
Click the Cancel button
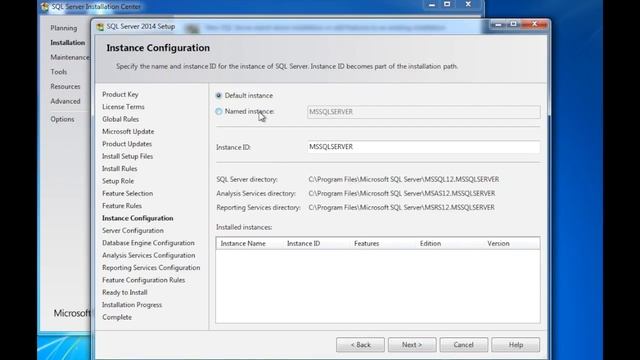(x=464, y=345)
